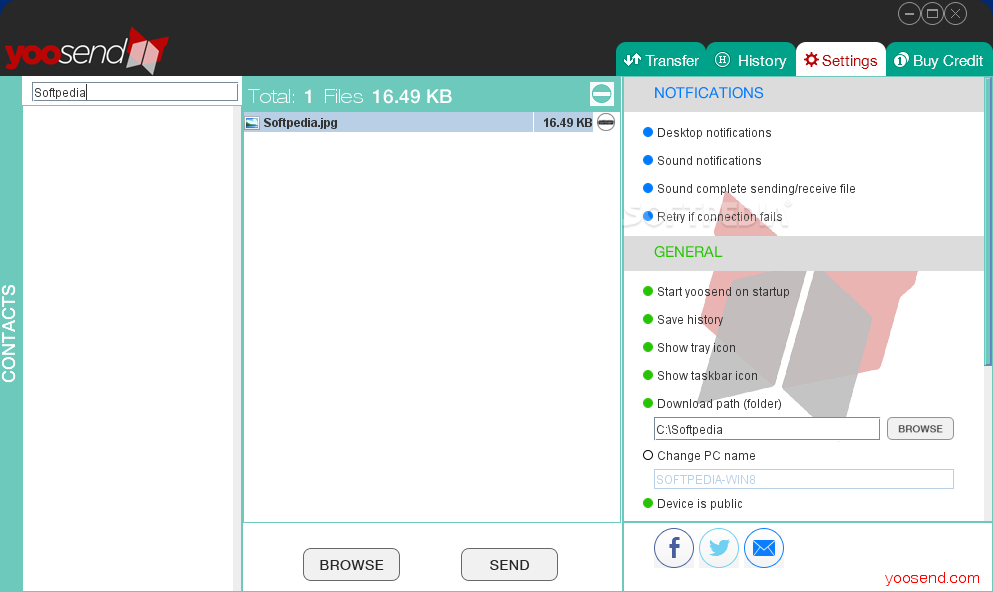Toggle Sound notifications

[648, 160]
